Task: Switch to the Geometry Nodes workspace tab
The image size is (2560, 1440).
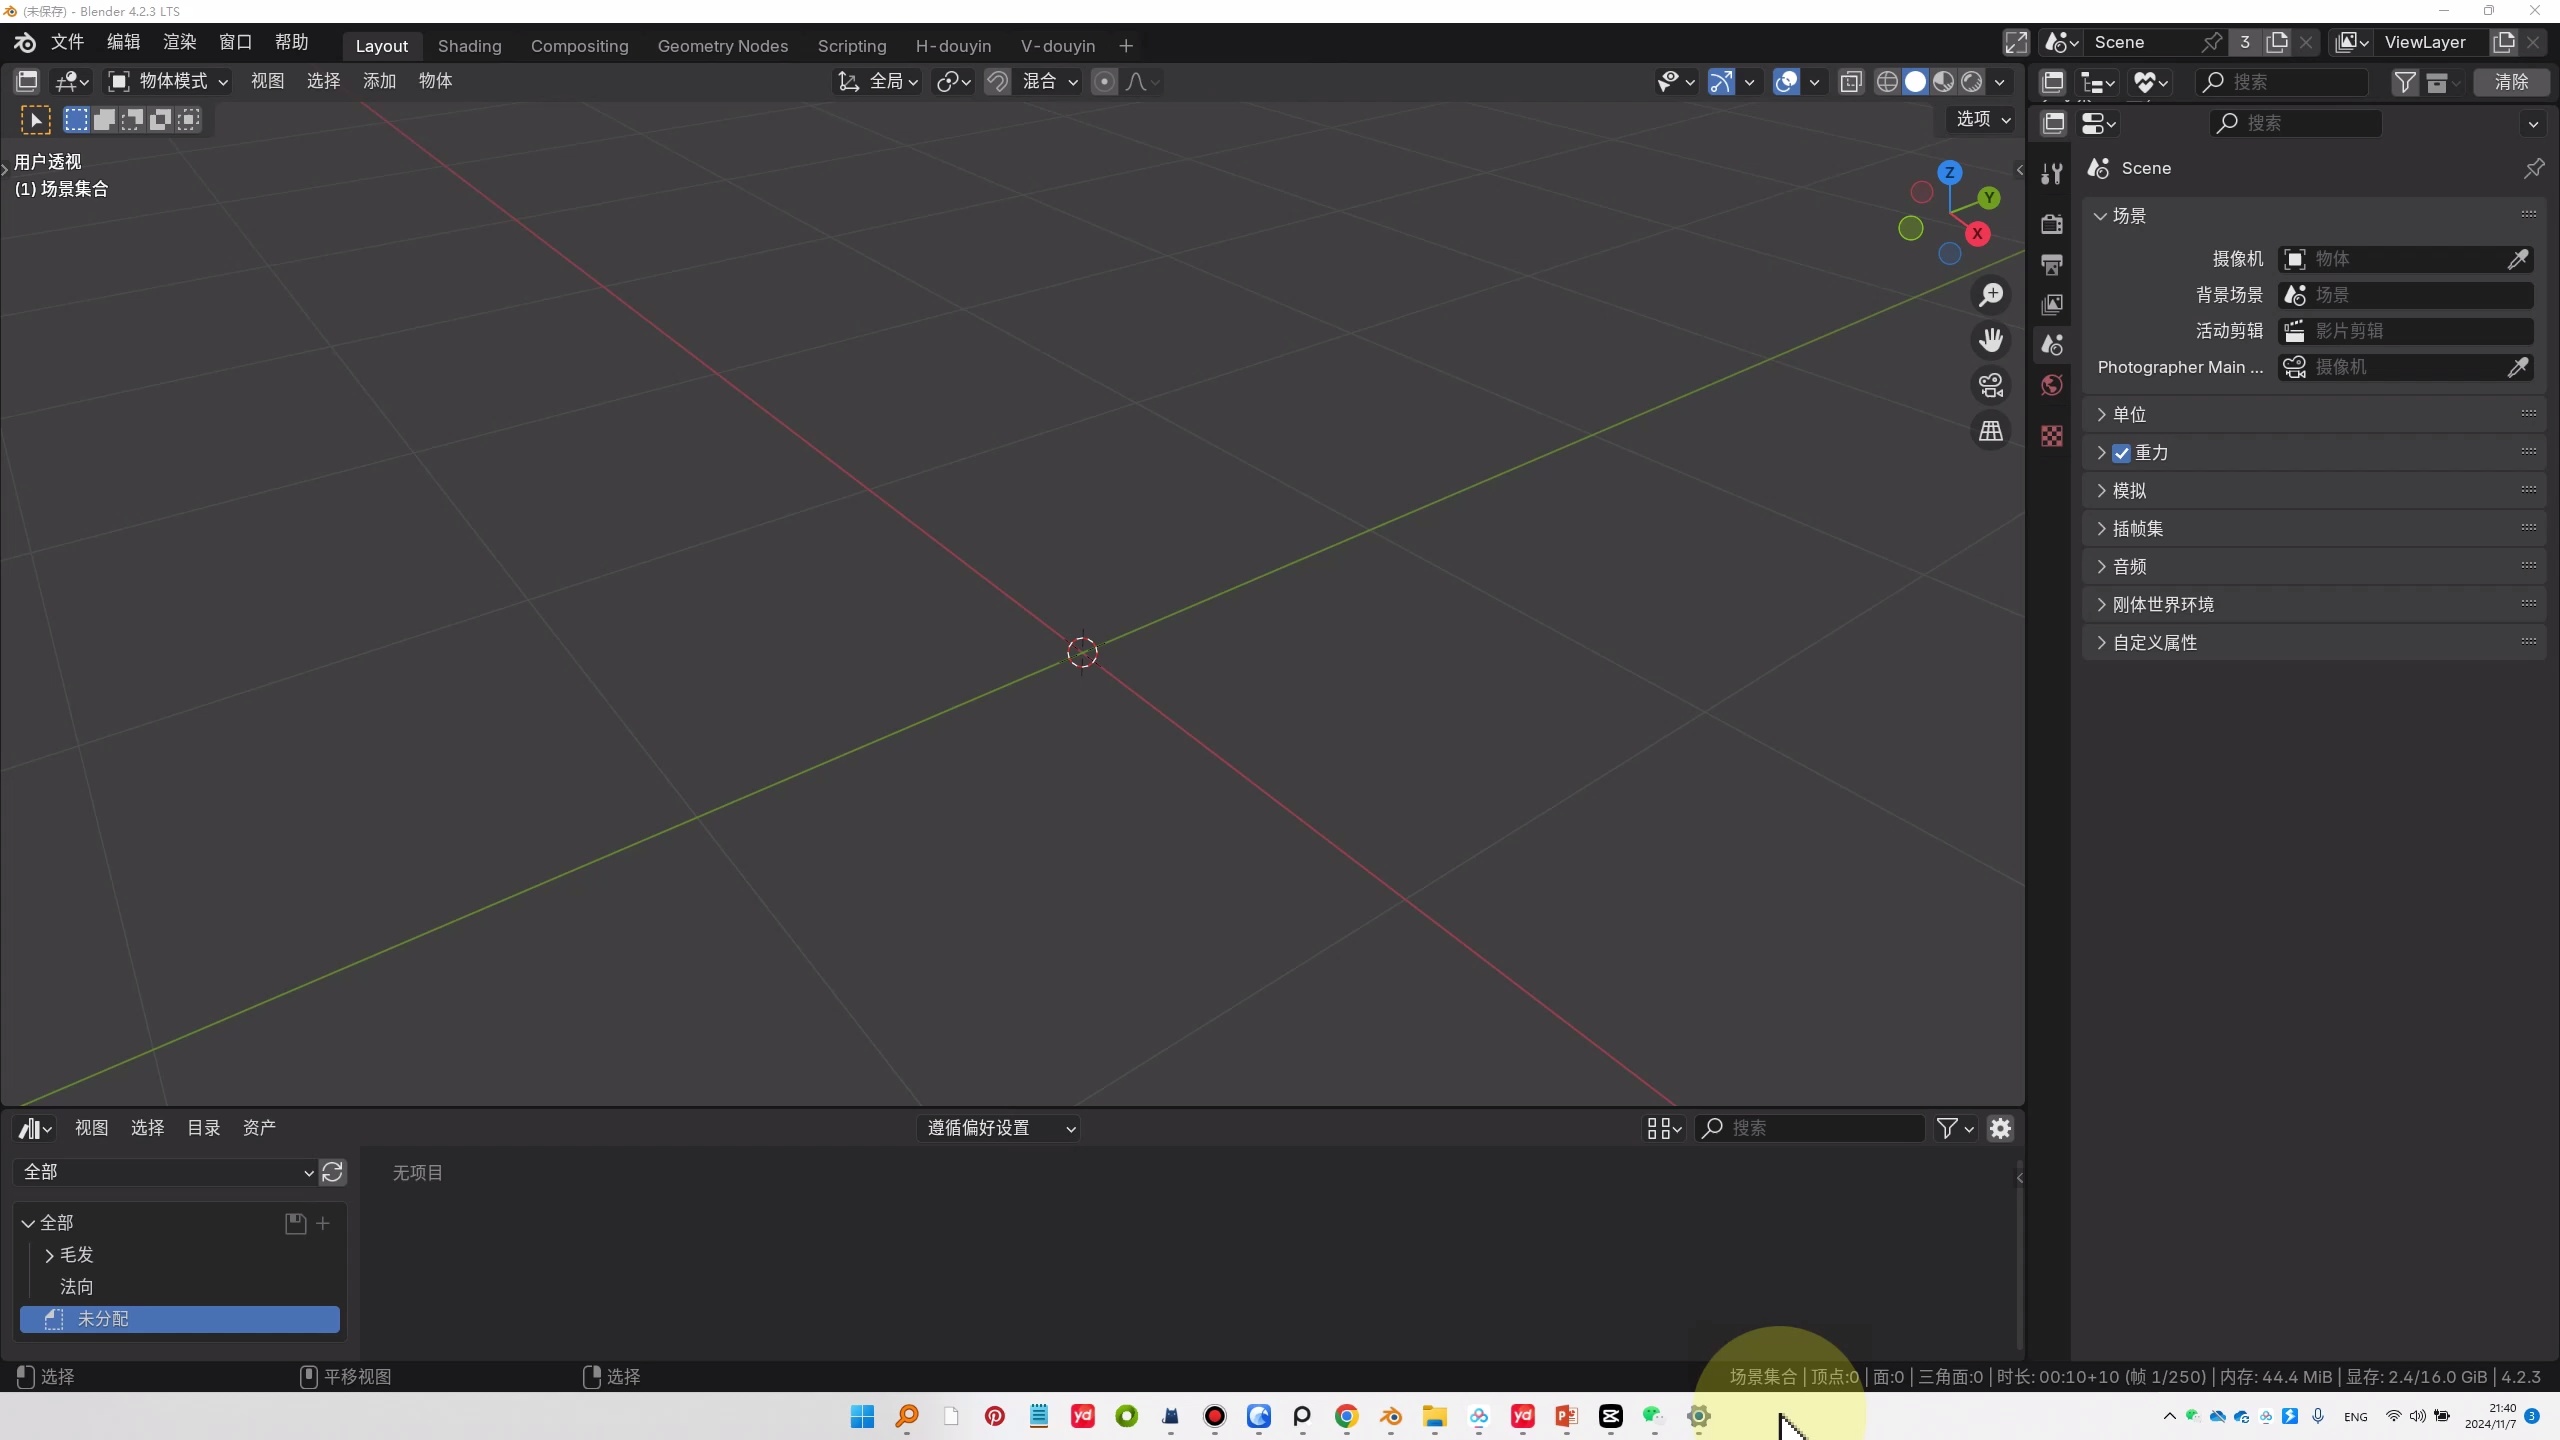Action: pos(722,46)
